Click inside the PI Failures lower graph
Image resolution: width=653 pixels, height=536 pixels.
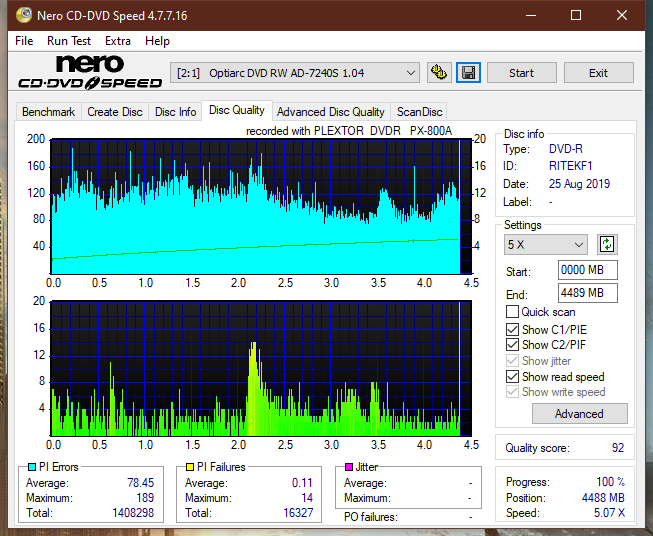coord(261,369)
